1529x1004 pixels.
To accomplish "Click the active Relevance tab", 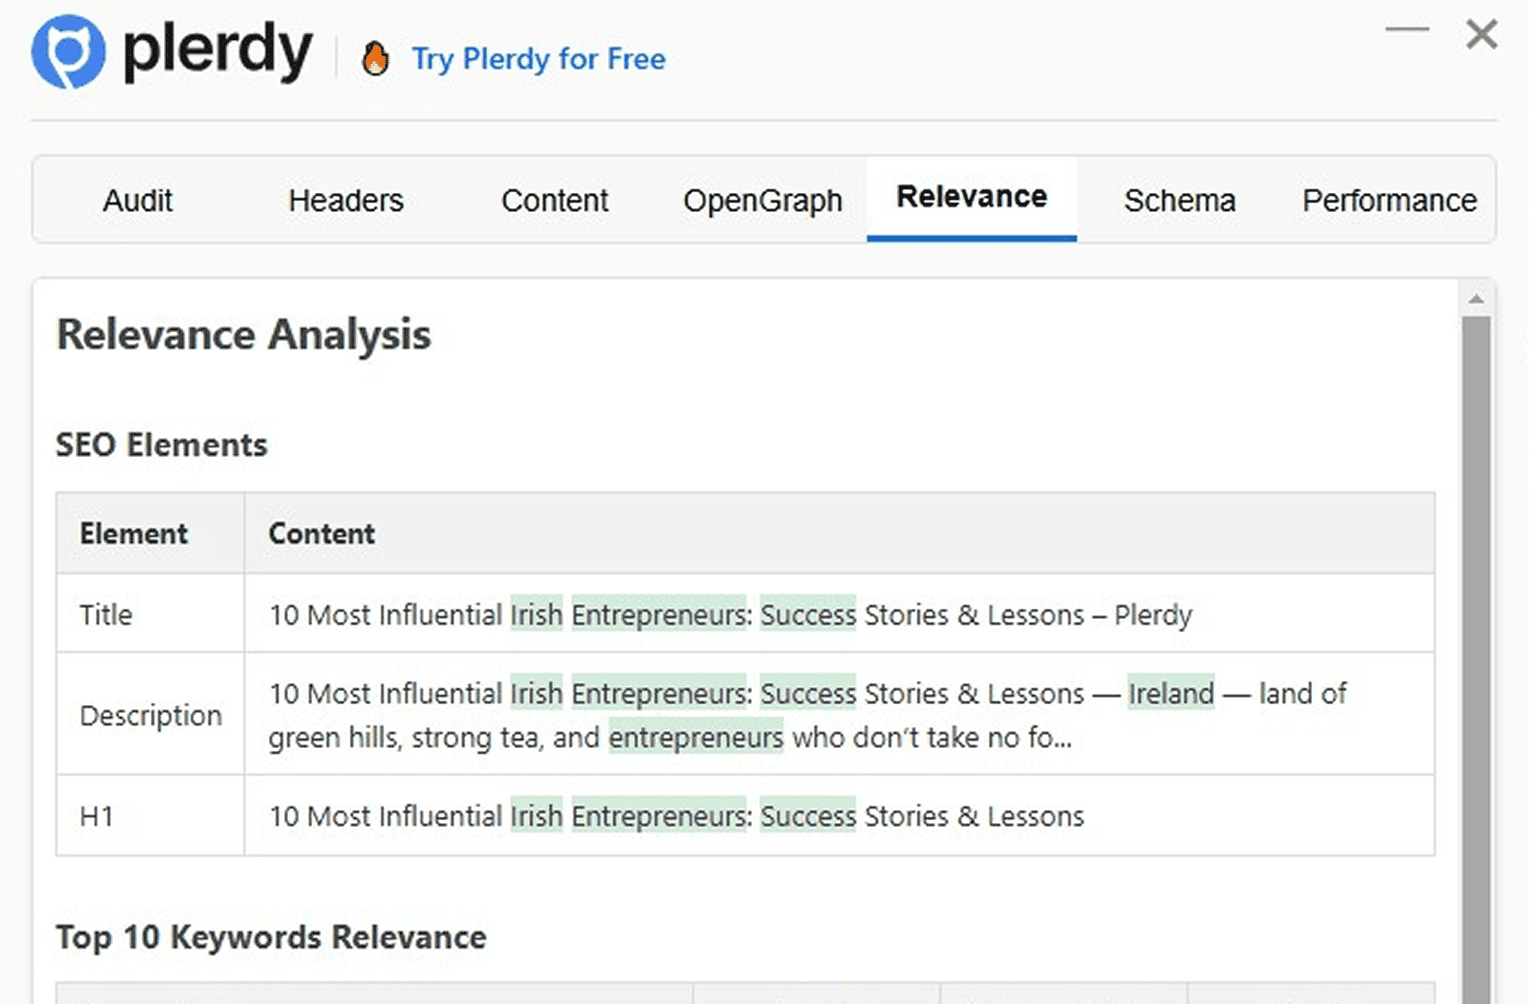I will pos(971,198).
